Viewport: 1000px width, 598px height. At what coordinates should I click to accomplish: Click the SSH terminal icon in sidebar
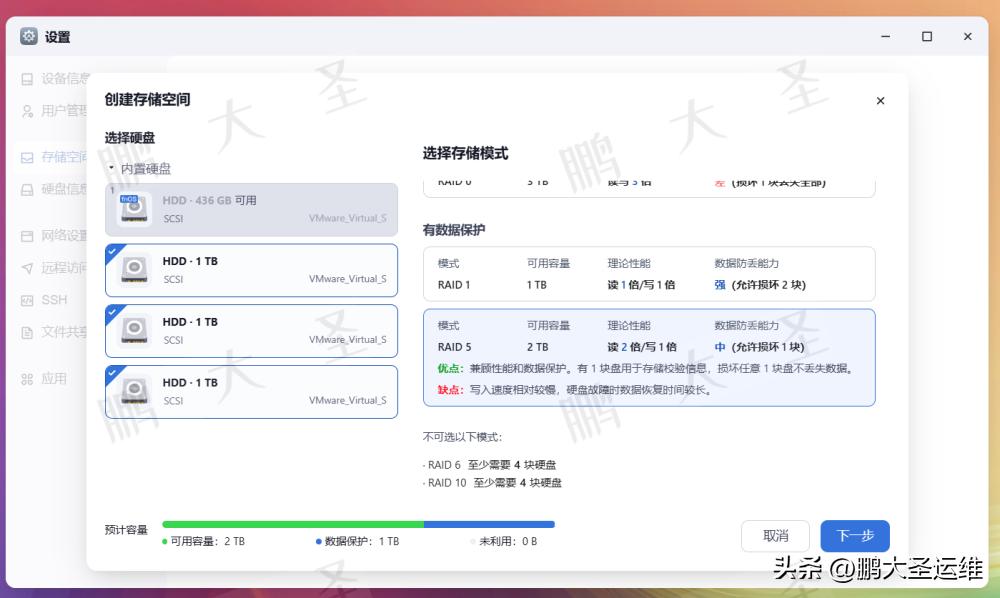pos(28,300)
